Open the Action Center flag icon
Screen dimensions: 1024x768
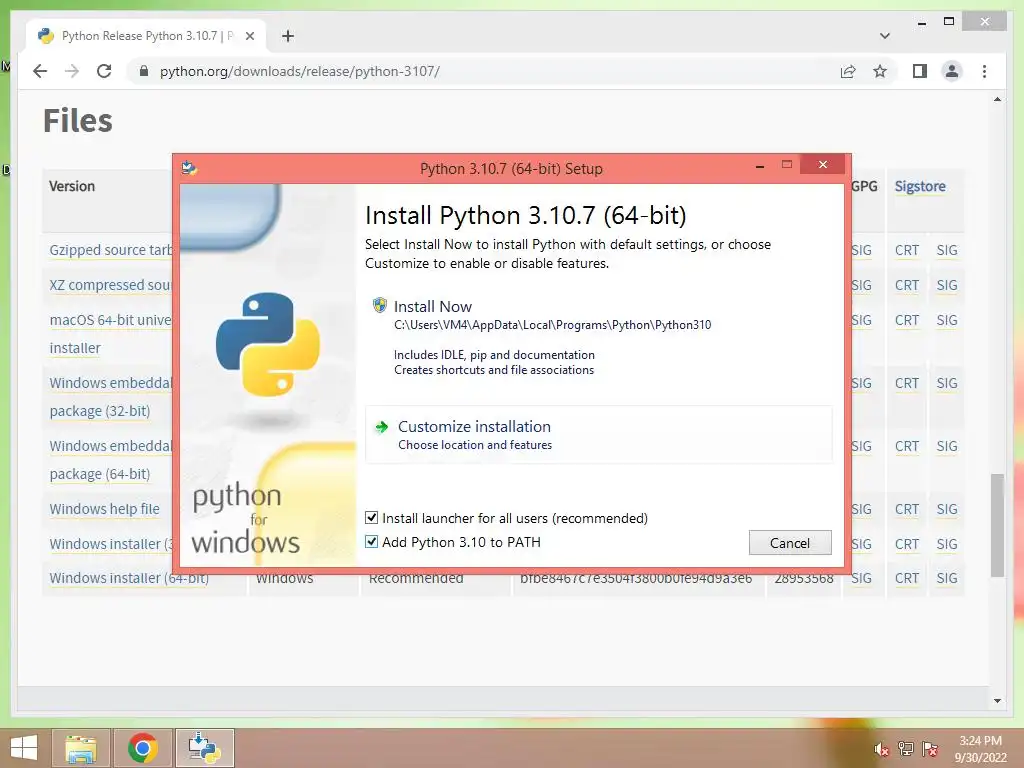click(930, 749)
